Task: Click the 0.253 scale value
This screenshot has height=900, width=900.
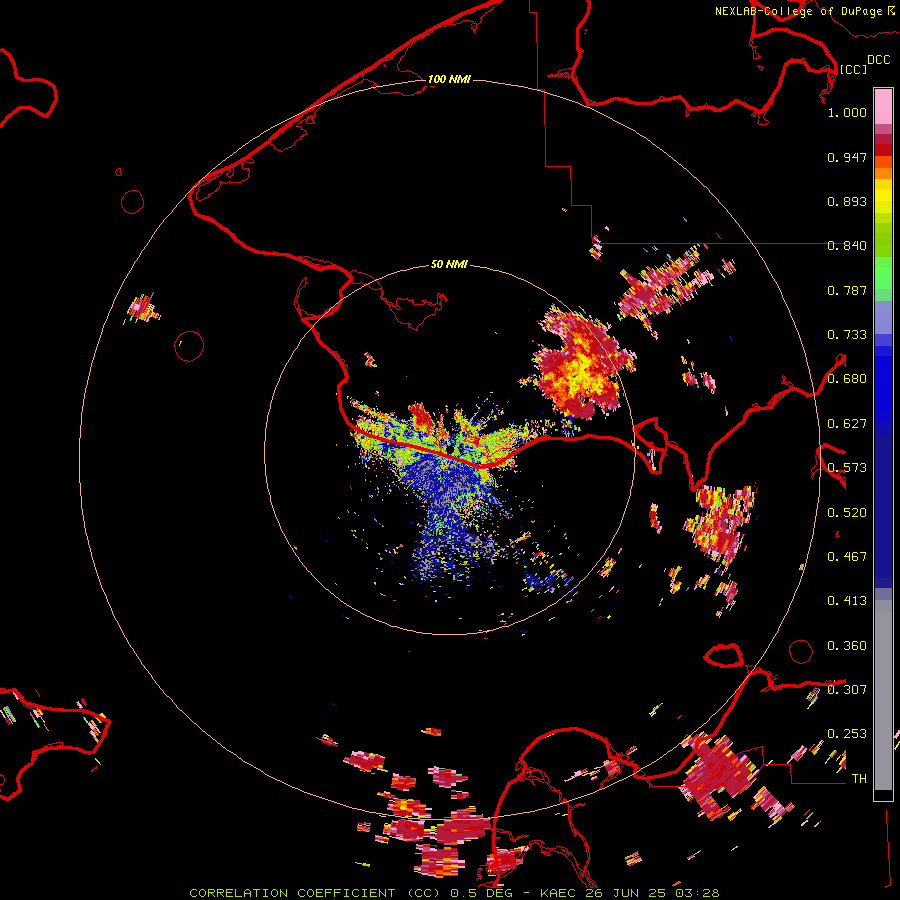Action: pyautogui.click(x=847, y=734)
